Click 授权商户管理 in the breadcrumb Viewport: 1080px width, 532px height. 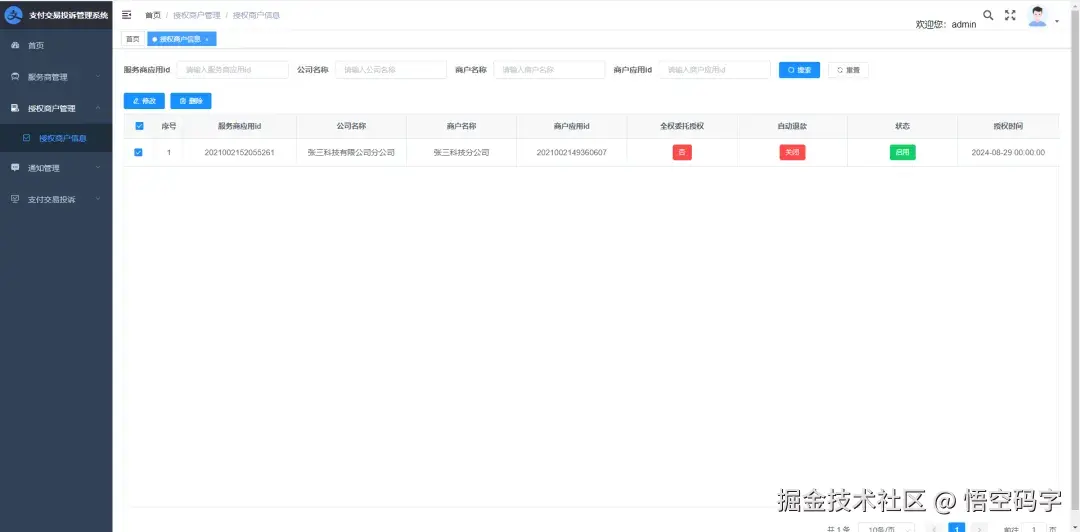point(197,15)
